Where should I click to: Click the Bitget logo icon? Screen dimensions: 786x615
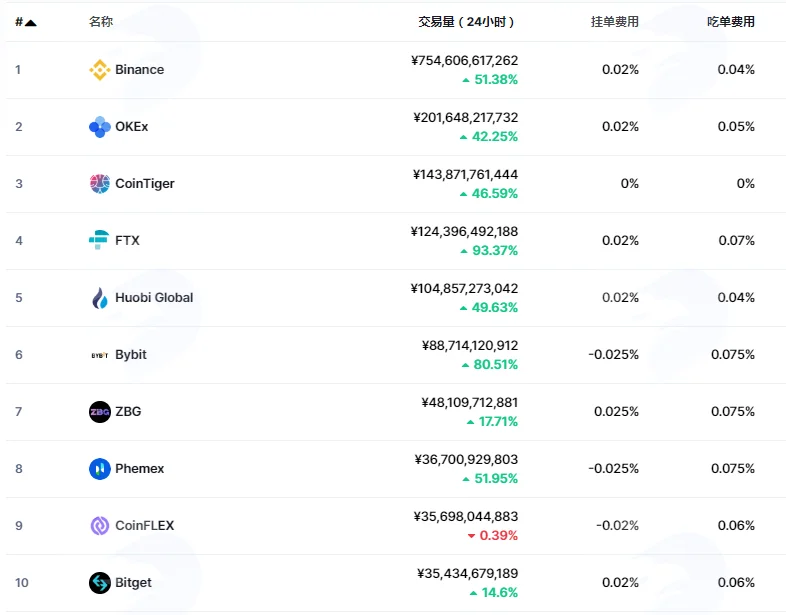100,583
